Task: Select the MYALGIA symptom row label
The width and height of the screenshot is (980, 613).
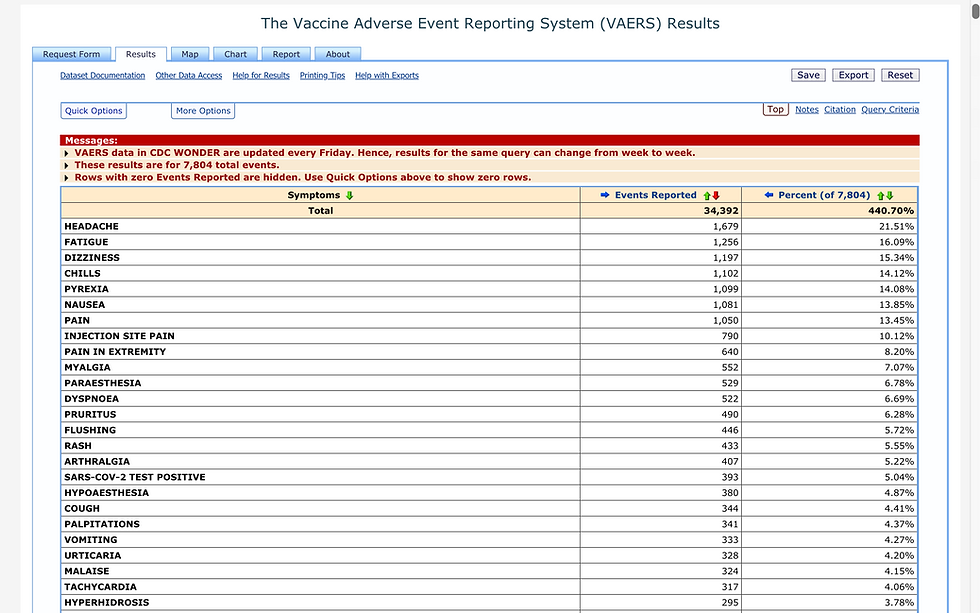Action: pyautogui.click(x=88, y=367)
